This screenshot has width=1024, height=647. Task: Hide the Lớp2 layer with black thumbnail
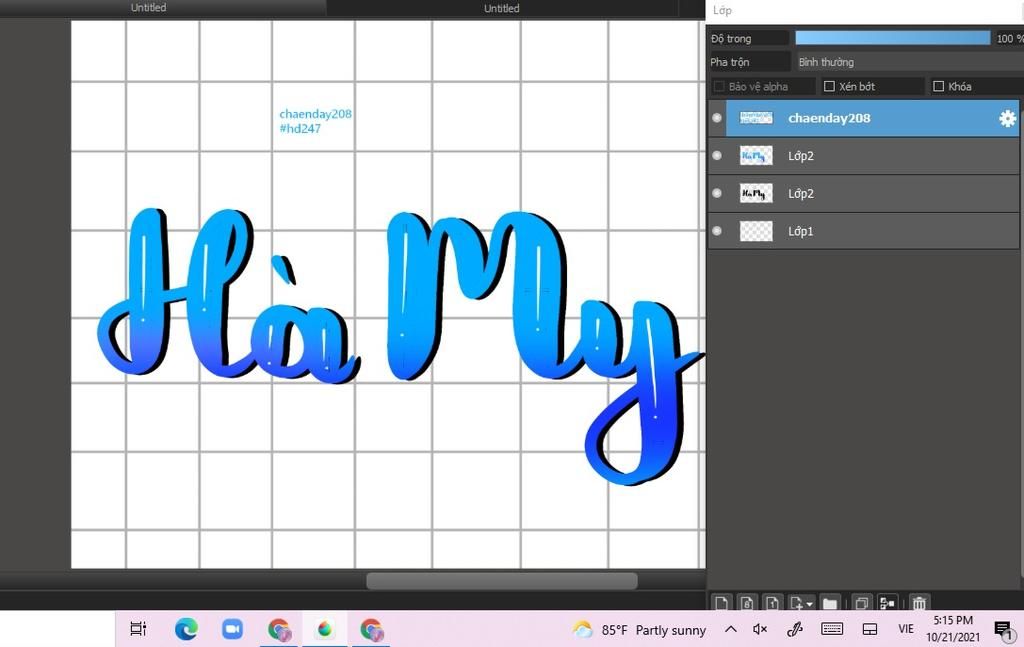pos(717,193)
